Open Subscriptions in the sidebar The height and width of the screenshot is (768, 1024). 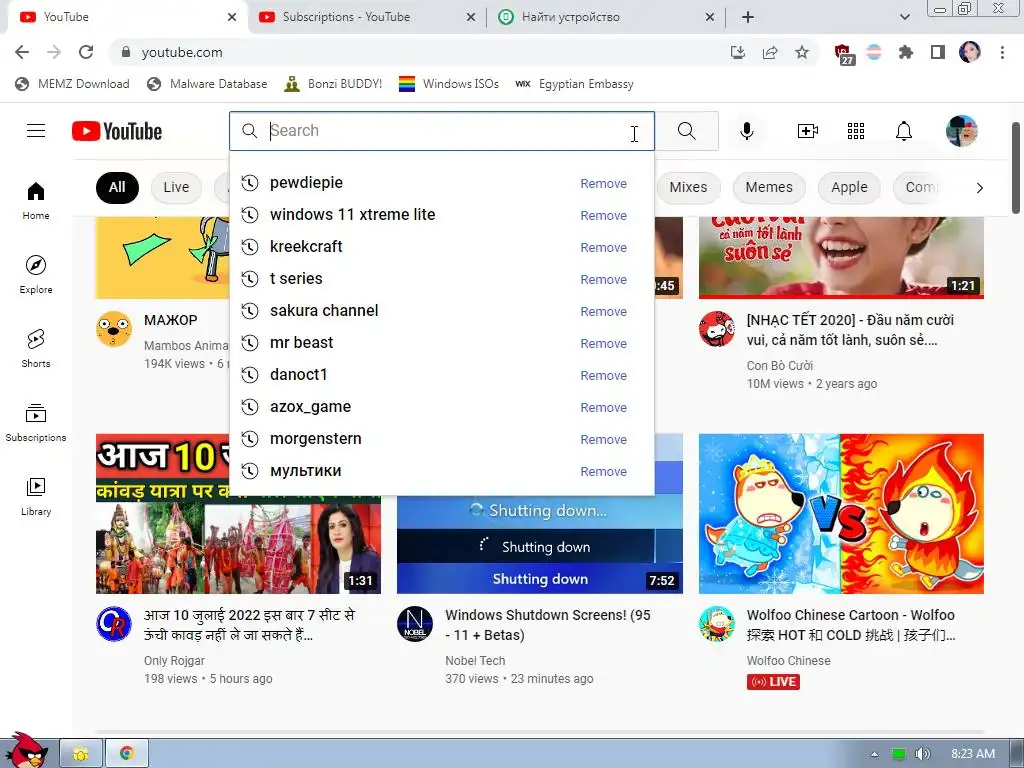(36, 423)
